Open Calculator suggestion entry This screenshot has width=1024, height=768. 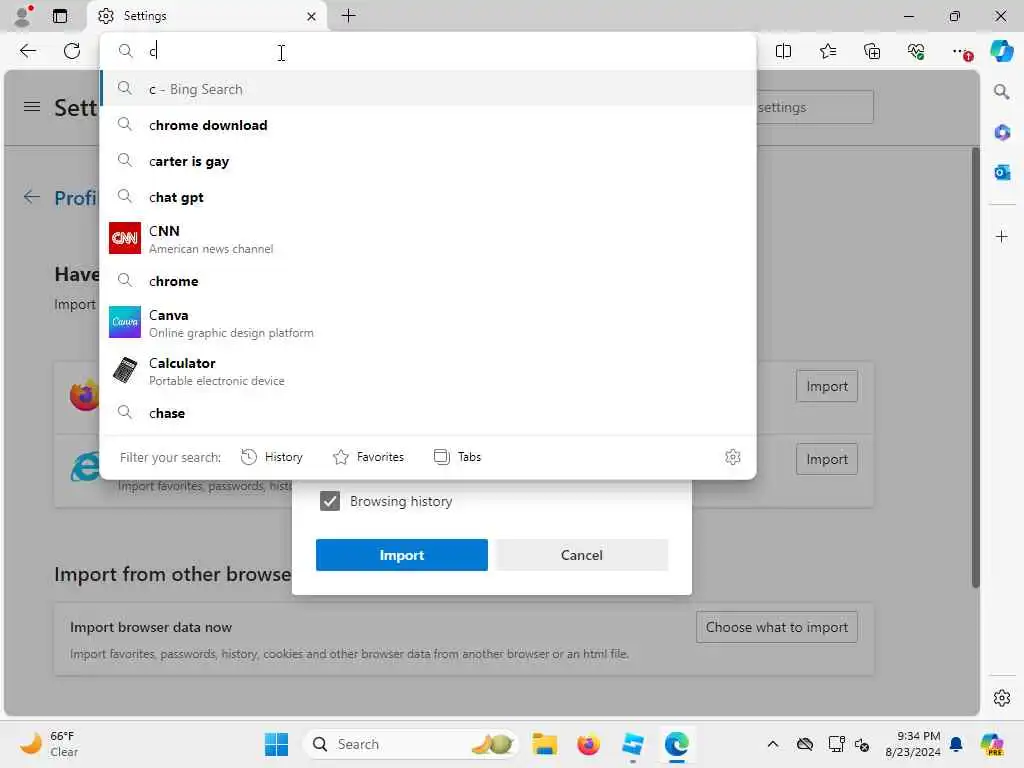pyautogui.click(x=428, y=371)
